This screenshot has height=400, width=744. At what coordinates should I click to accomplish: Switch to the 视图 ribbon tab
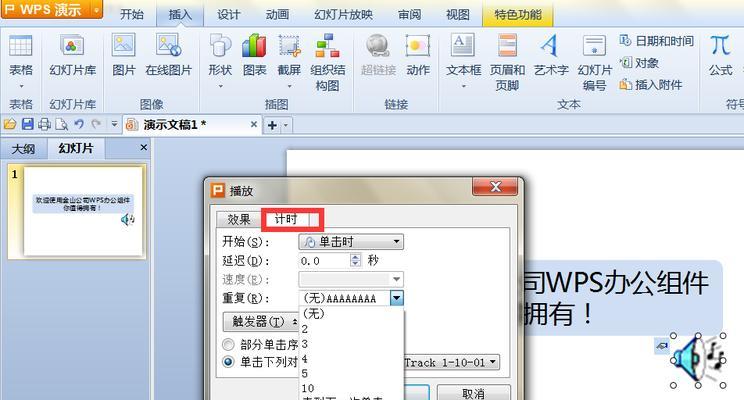click(458, 15)
